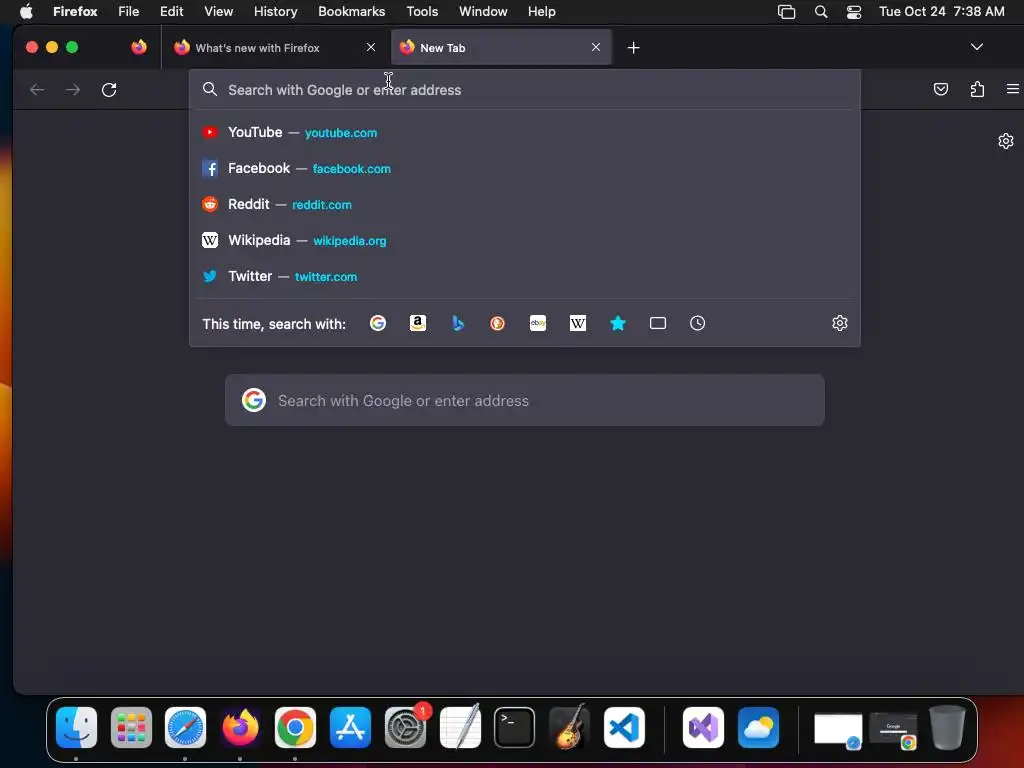Choose the Facebook suggestion
This screenshot has width=1024, height=768.
(524, 168)
